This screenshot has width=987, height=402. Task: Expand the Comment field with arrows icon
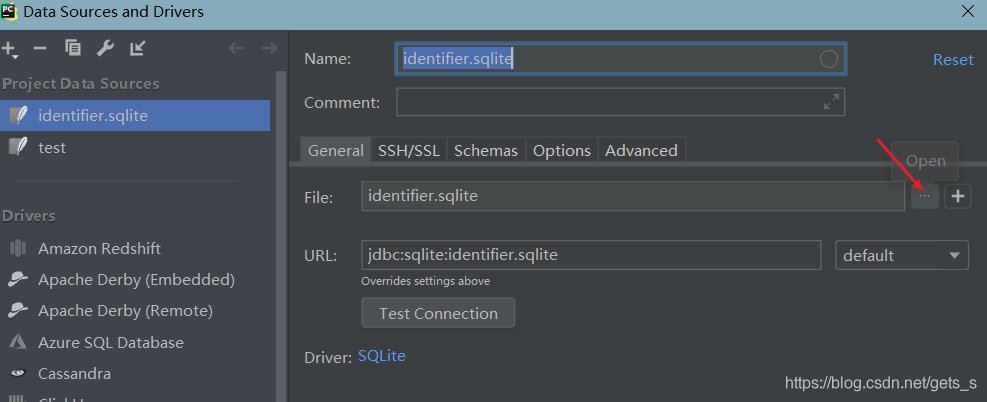[x=831, y=102]
